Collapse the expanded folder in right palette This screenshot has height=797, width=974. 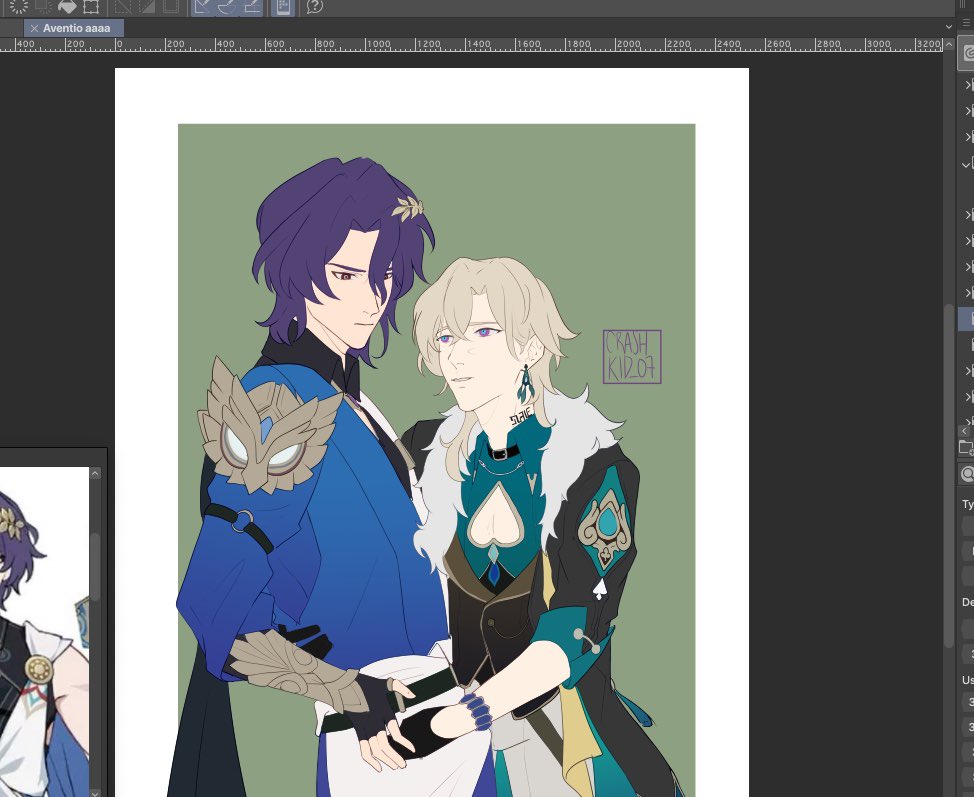(965, 165)
